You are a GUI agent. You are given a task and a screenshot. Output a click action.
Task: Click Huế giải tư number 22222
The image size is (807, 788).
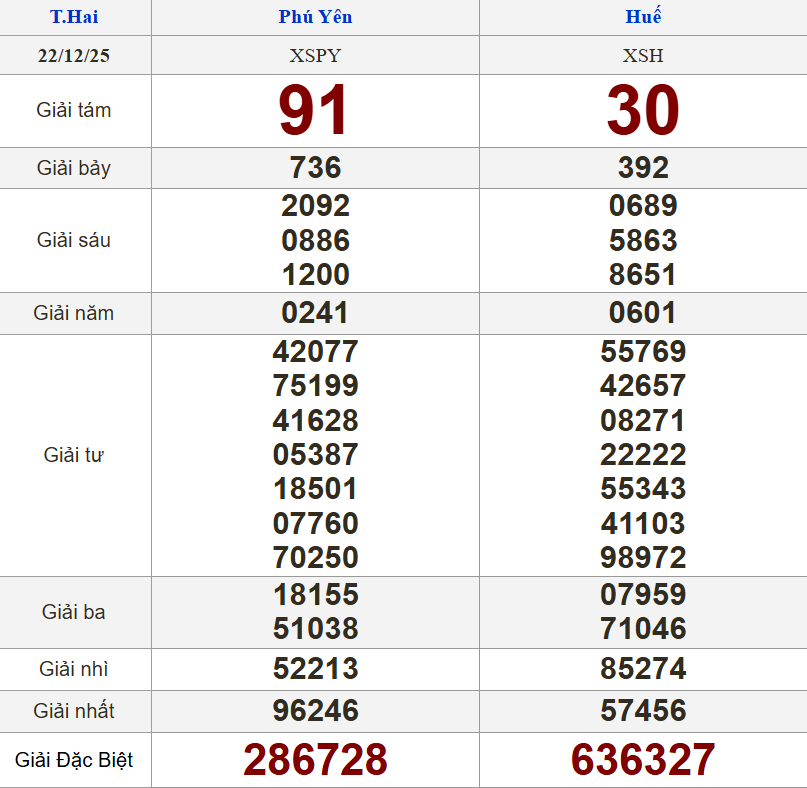pos(643,455)
